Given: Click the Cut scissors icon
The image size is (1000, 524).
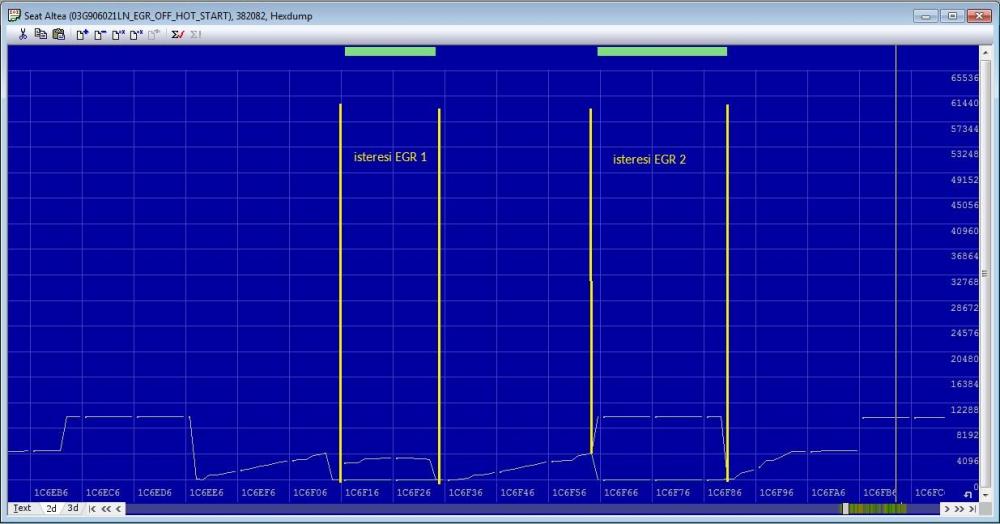Looking at the screenshot, I should pyautogui.click(x=23, y=34).
